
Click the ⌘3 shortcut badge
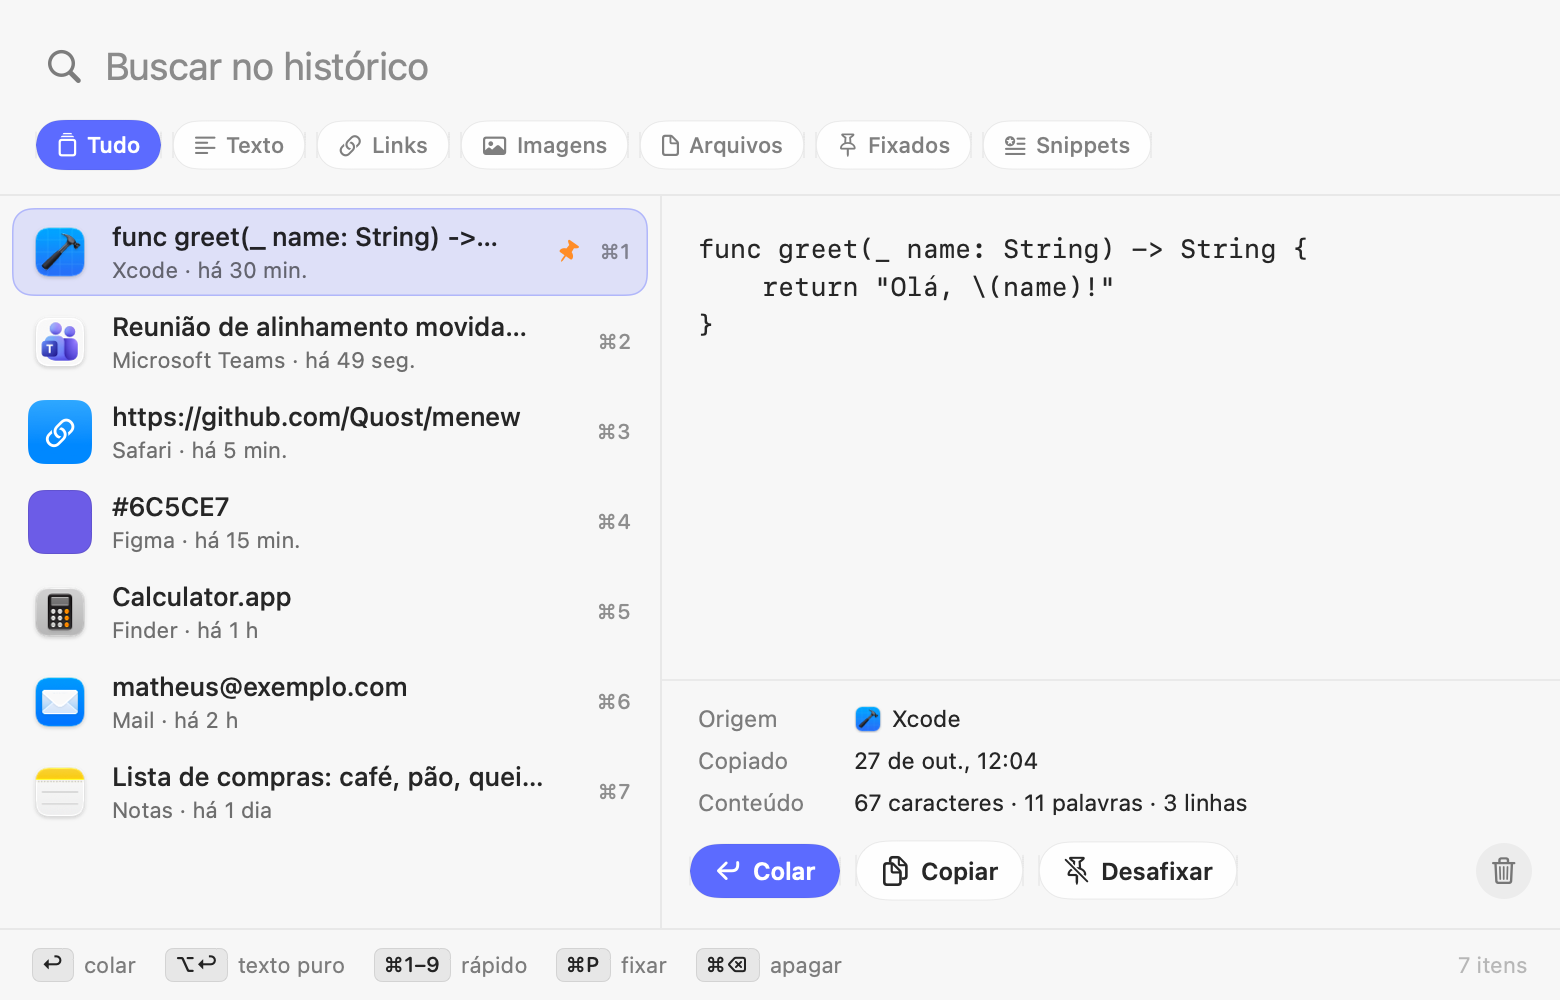[x=614, y=432]
